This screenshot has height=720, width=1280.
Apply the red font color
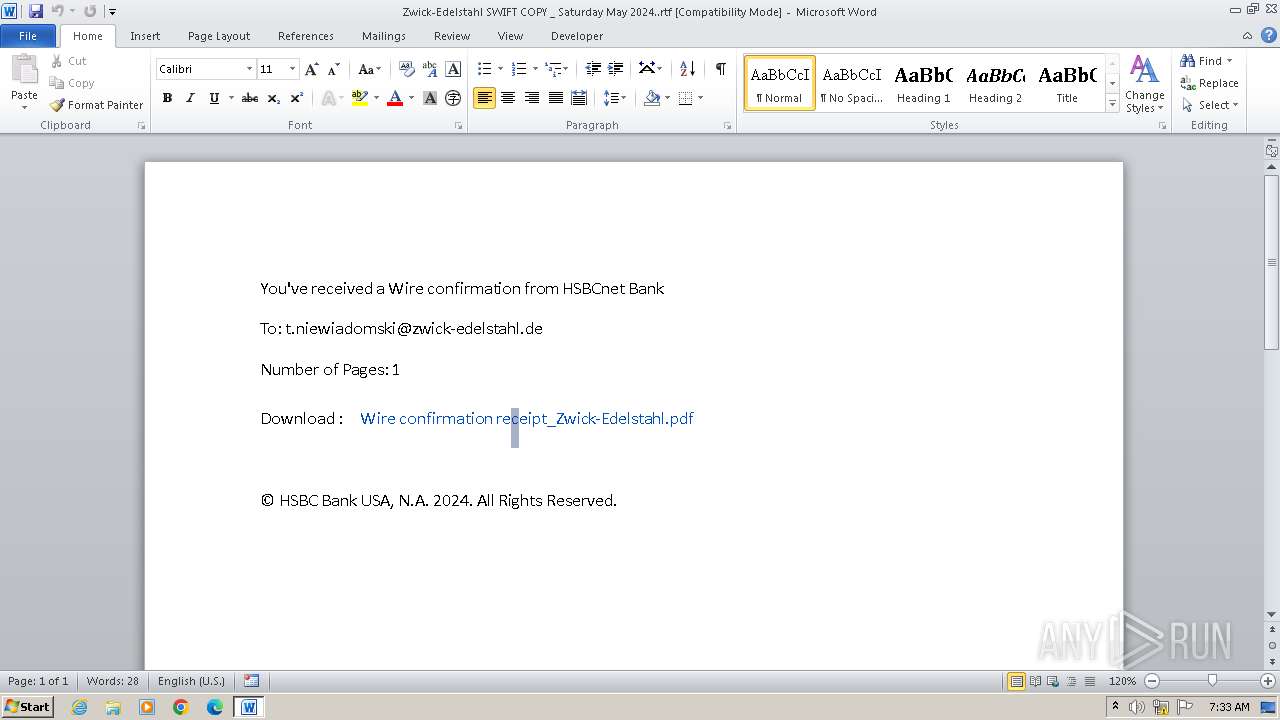pos(395,98)
